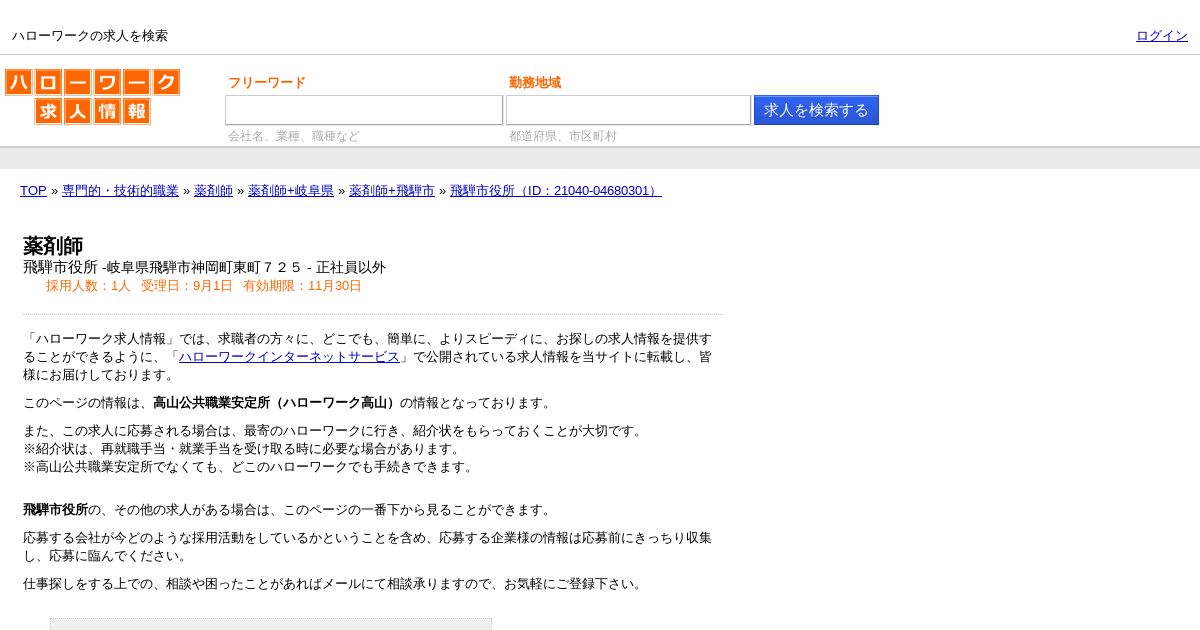Open 専門的・技術的職業 breadcrumb
The width and height of the screenshot is (1200, 630).
tap(120, 191)
